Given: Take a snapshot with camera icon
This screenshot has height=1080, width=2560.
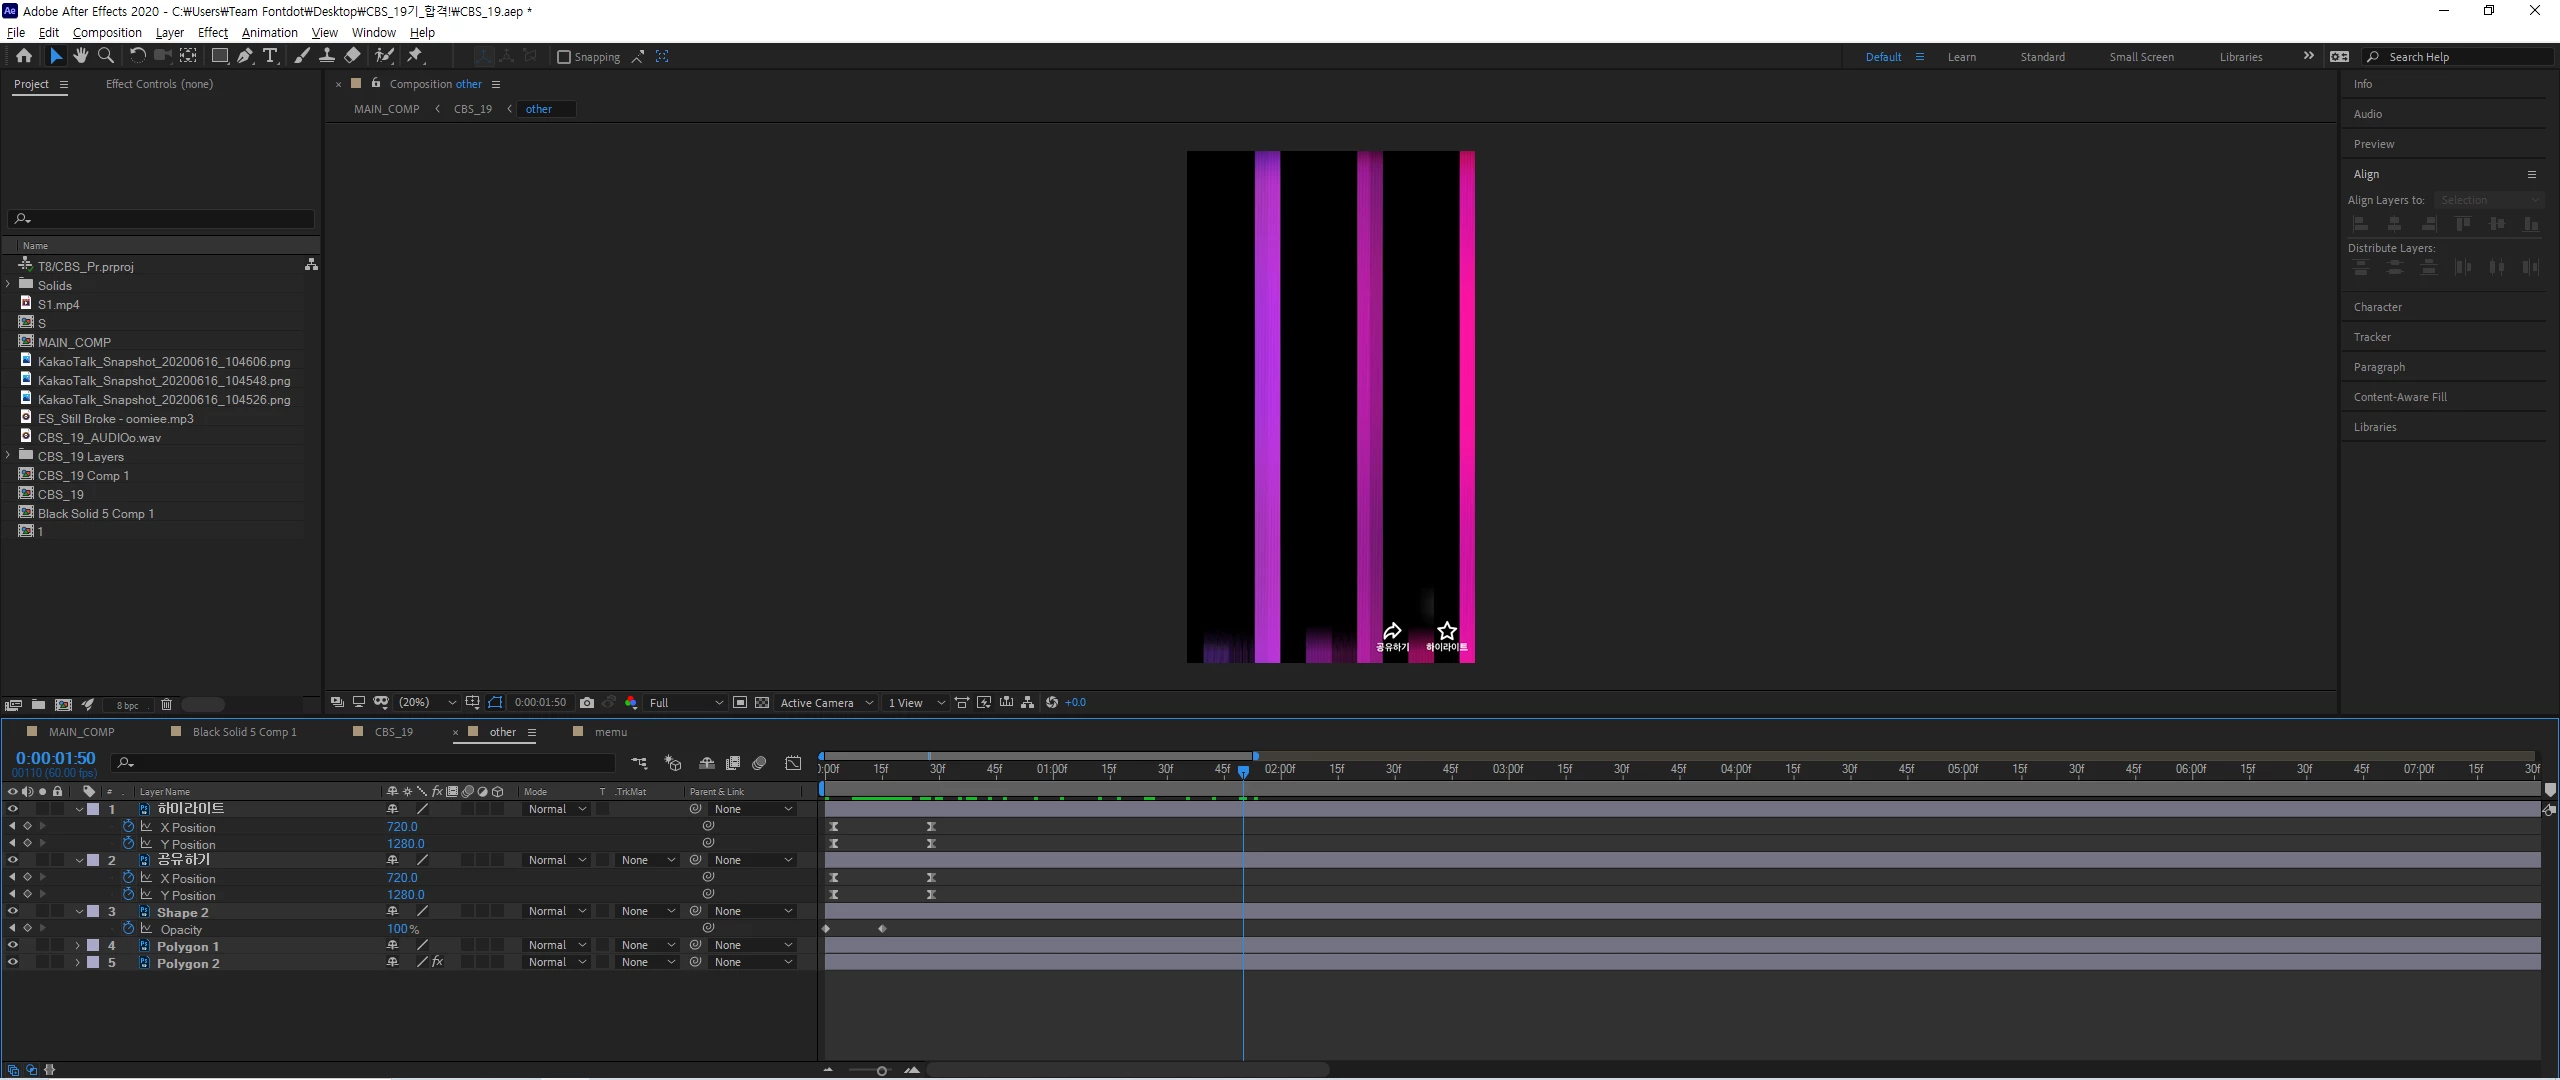Looking at the screenshot, I should [x=587, y=703].
